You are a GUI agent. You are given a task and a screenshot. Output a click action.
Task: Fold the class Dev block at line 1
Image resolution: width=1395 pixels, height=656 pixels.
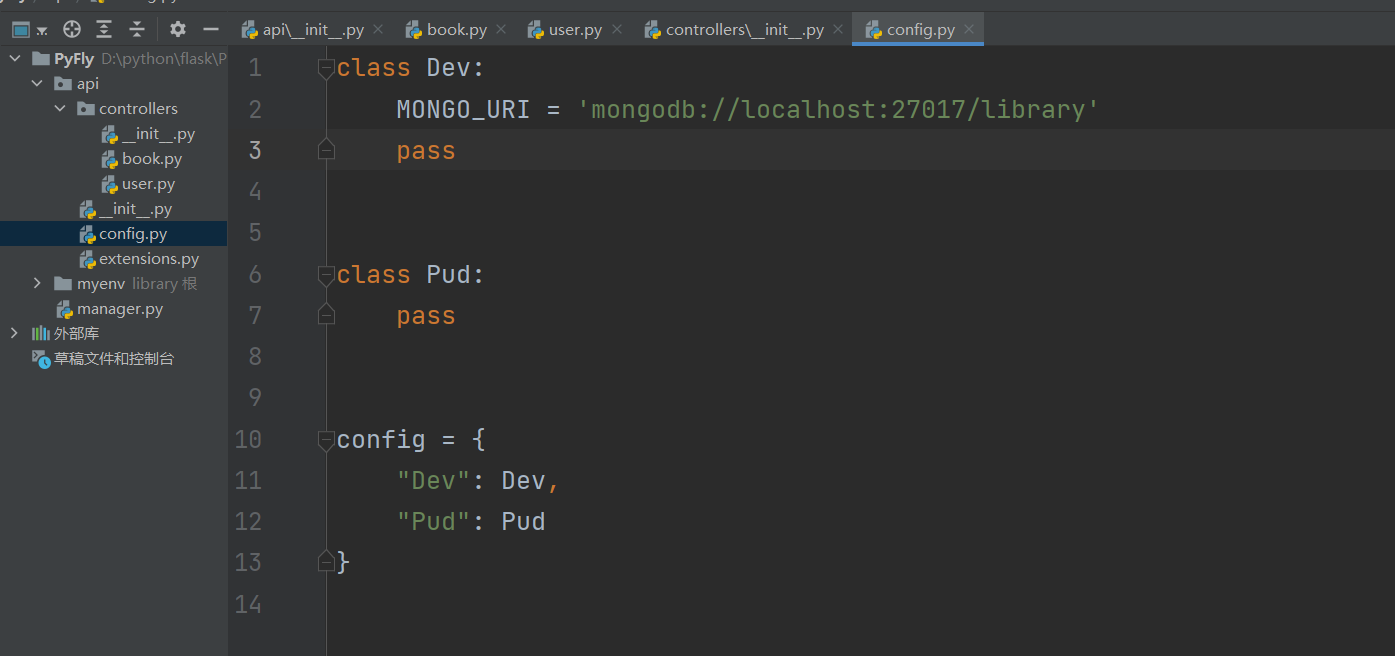tap(325, 68)
